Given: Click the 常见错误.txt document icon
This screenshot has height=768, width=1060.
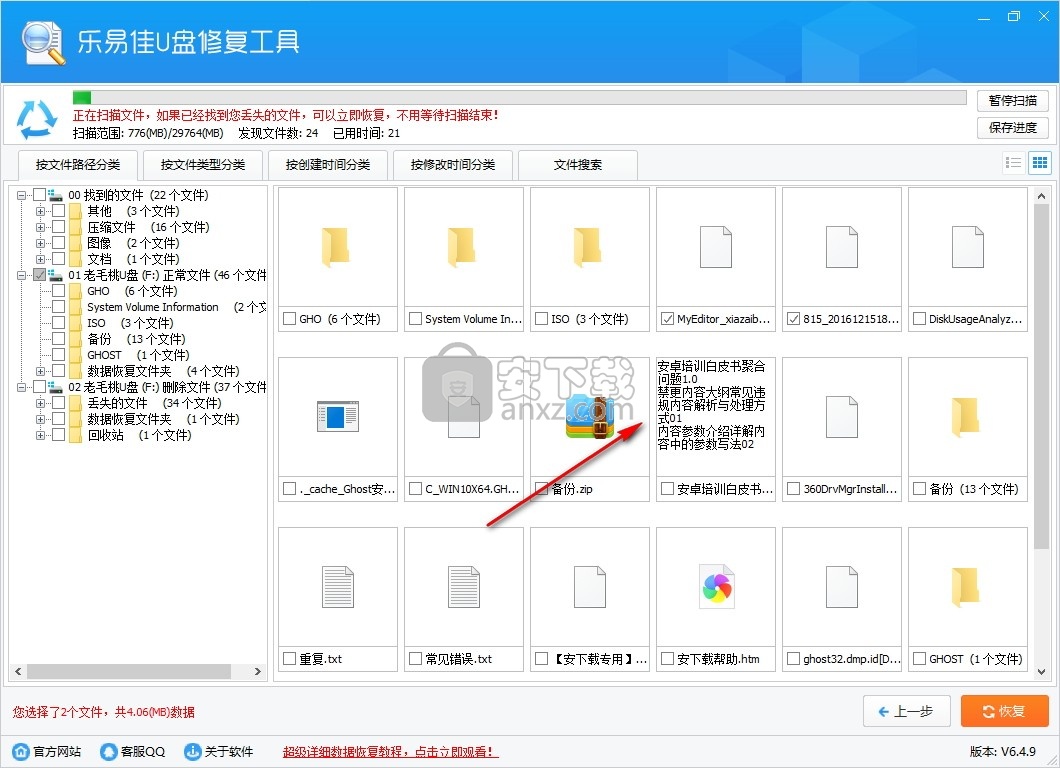Looking at the screenshot, I should 464,587.
